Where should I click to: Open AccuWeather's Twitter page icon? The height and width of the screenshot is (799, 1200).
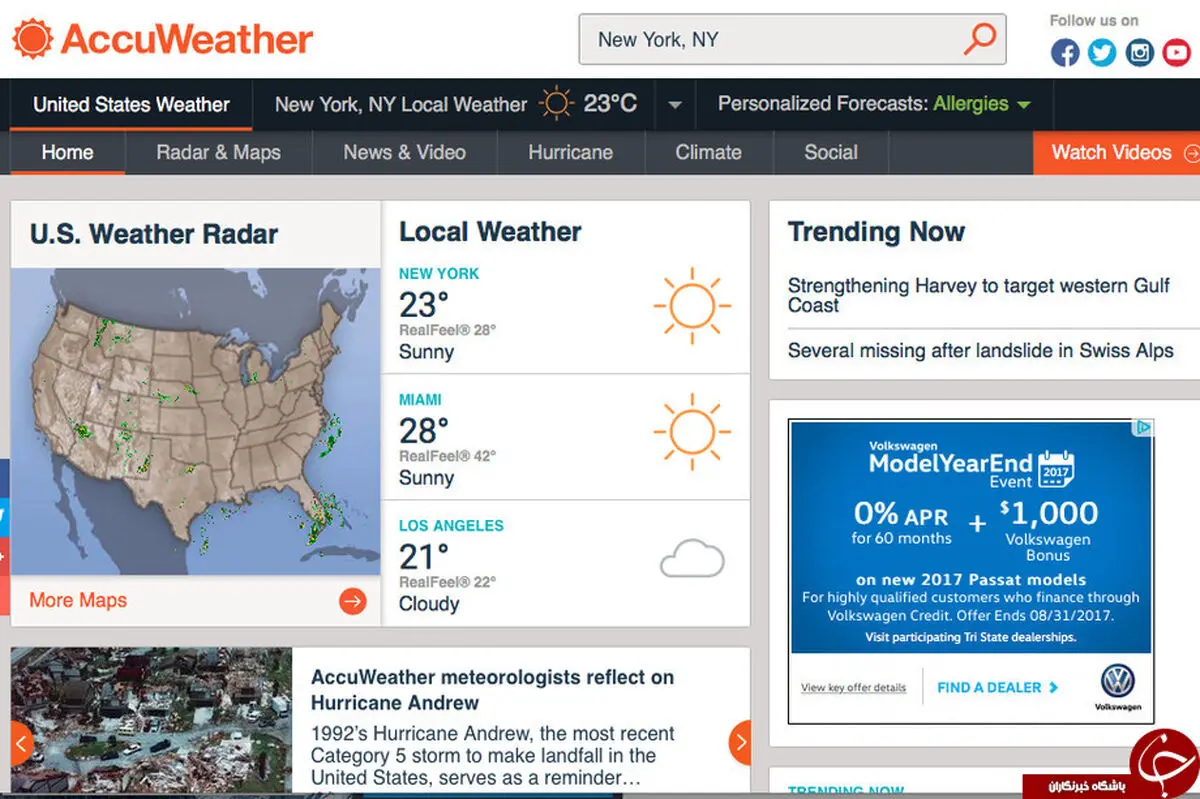pos(1102,52)
